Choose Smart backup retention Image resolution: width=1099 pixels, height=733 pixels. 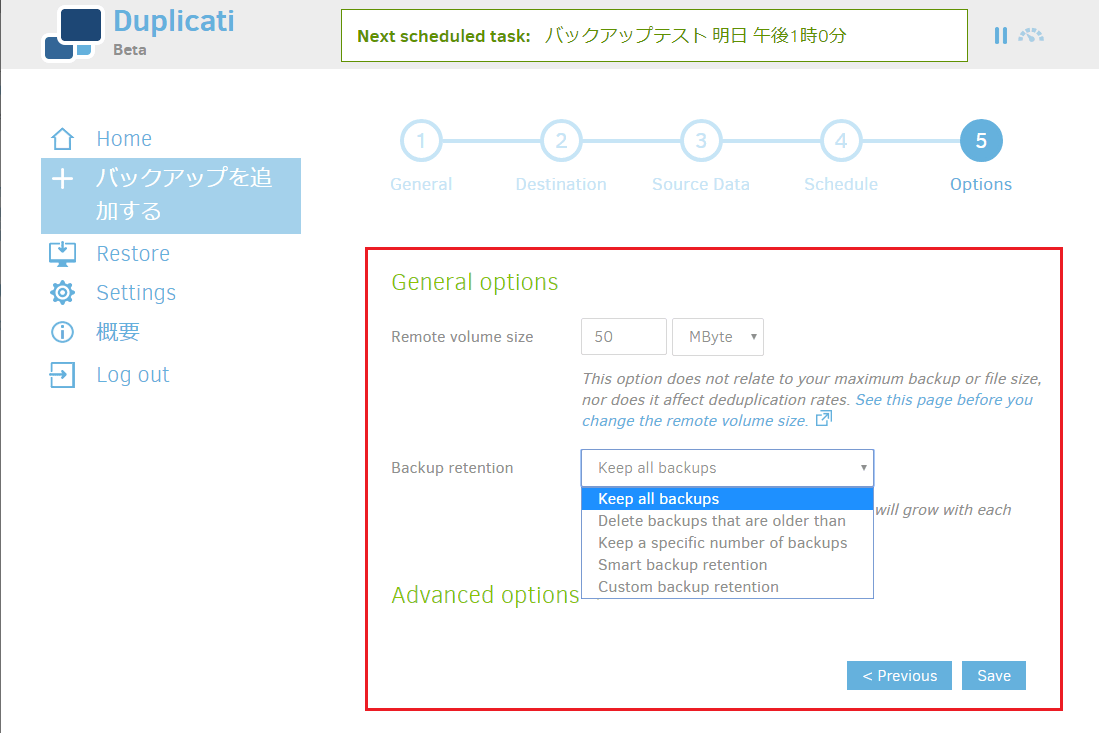[728, 565]
